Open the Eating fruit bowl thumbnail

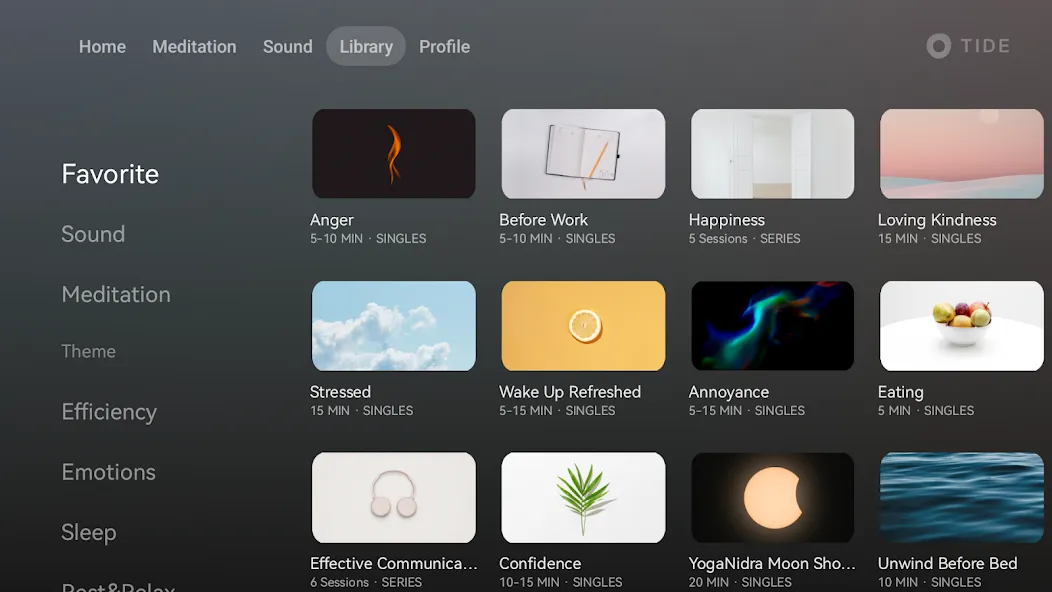(961, 326)
